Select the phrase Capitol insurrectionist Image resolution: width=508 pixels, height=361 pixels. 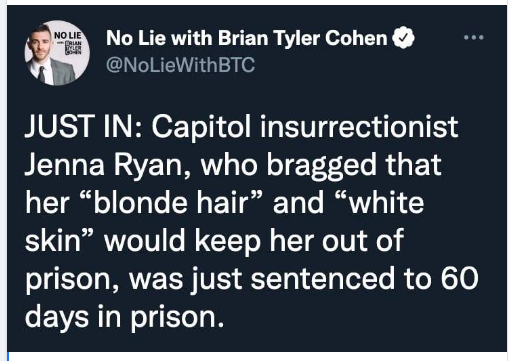305,128
